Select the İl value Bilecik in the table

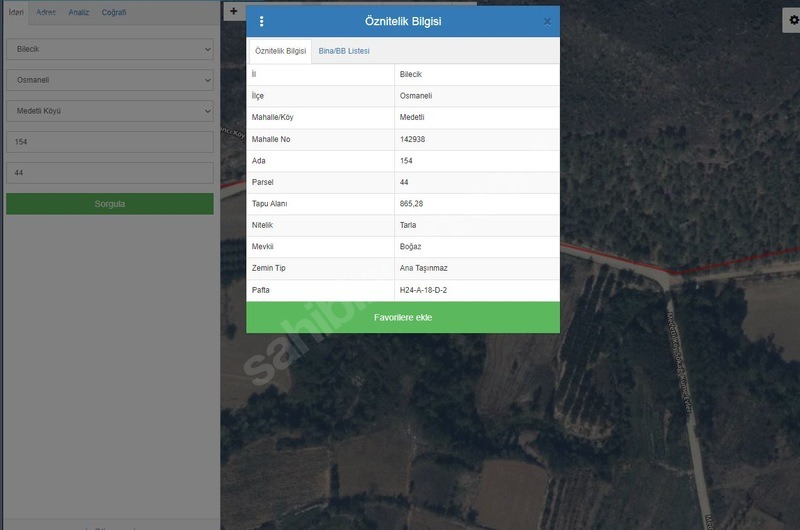tap(411, 74)
